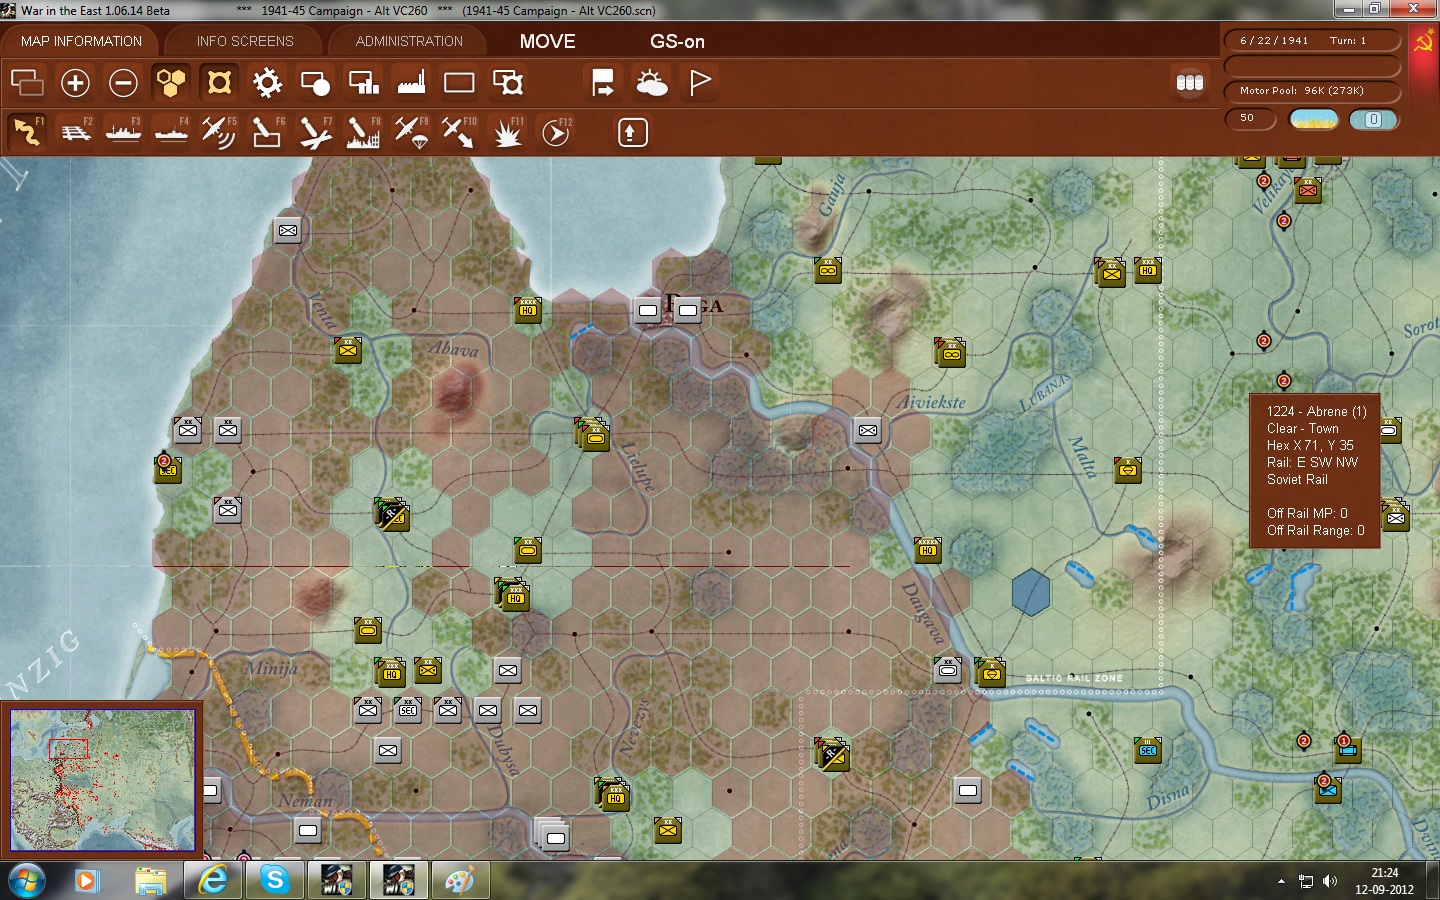Click the taskbar clock showing 21:24
Viewport: 1440px width, 900px height.
1384,881
